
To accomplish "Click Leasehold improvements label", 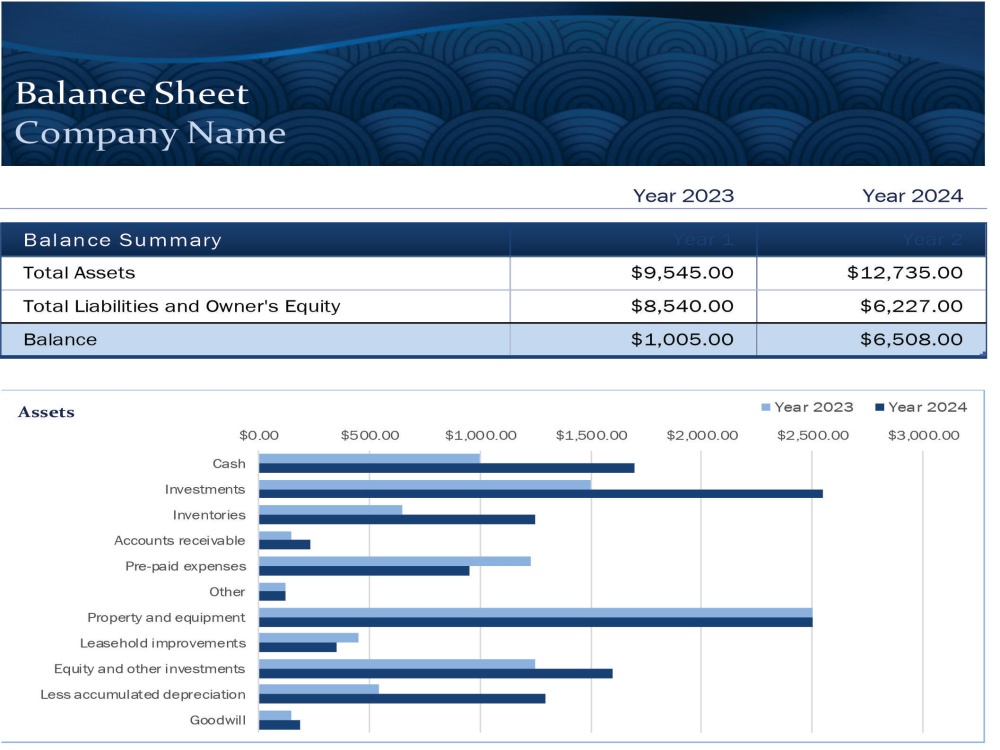I will 163,643.
